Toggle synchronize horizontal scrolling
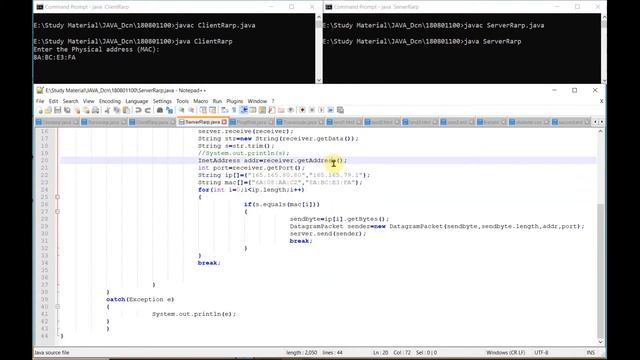Screen dimensions: 640x360 click(x=212, y=110)
